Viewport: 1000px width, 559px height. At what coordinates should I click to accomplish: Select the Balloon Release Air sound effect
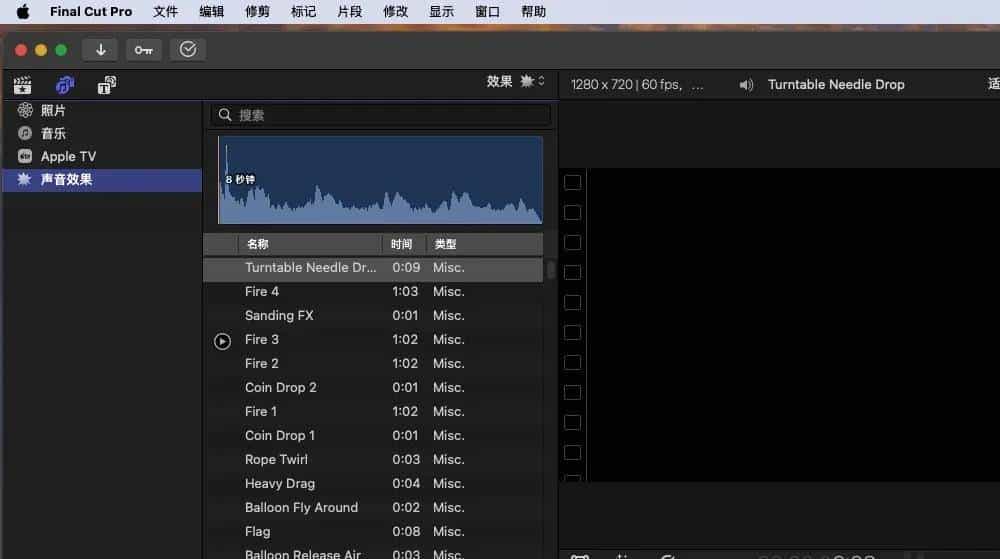[373, 553]
